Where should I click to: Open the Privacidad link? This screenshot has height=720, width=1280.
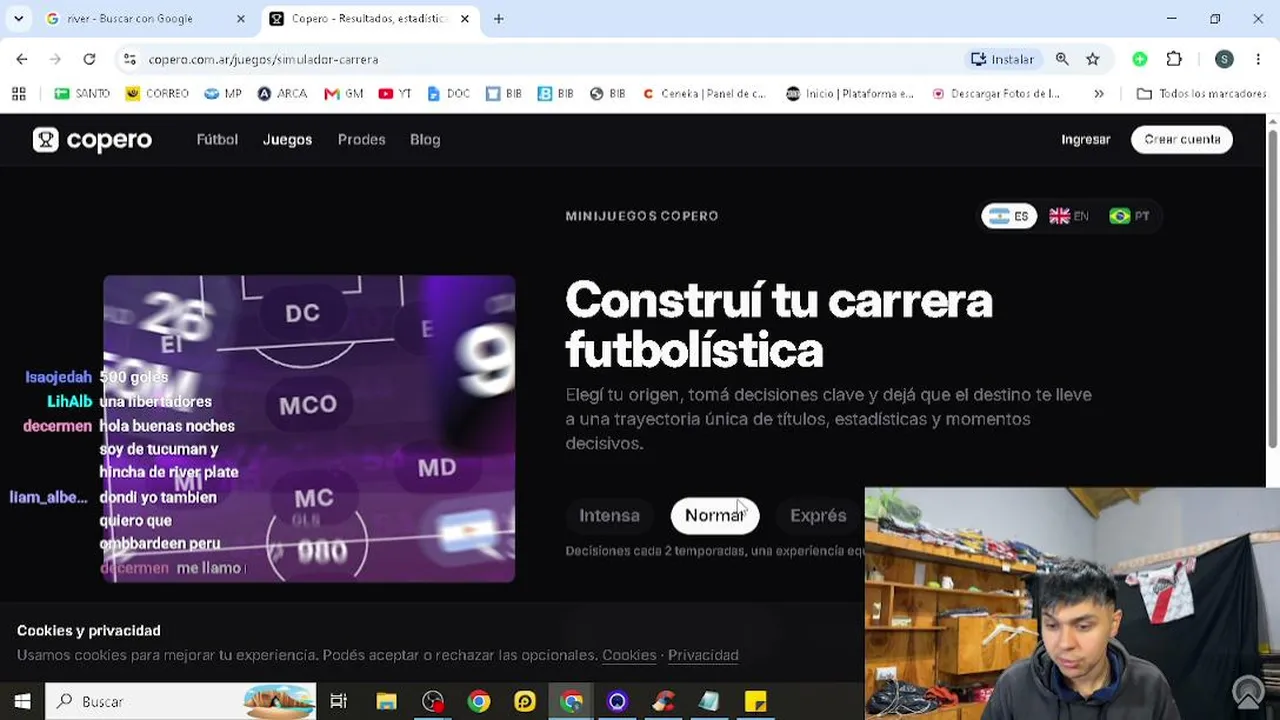point(703,655)
